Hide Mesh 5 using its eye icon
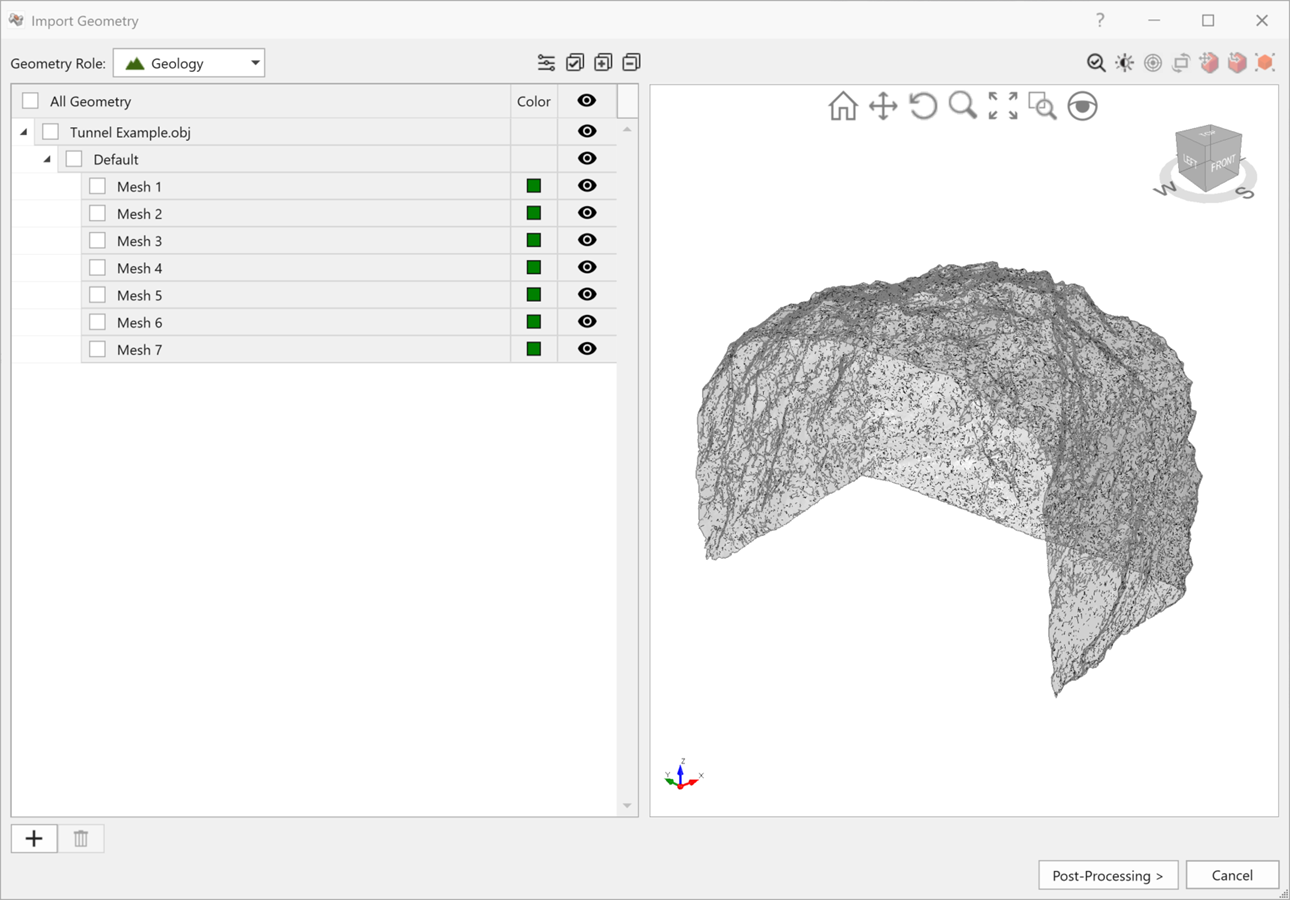The width and height of the screenshot is (1290, 900). (x=587, y=295)
